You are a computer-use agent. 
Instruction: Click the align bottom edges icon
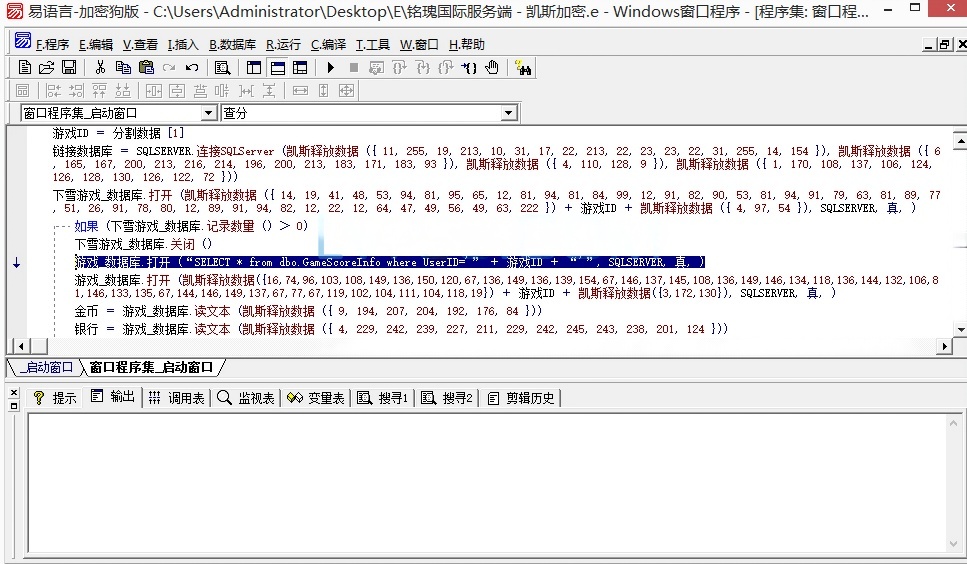point(123,91)
